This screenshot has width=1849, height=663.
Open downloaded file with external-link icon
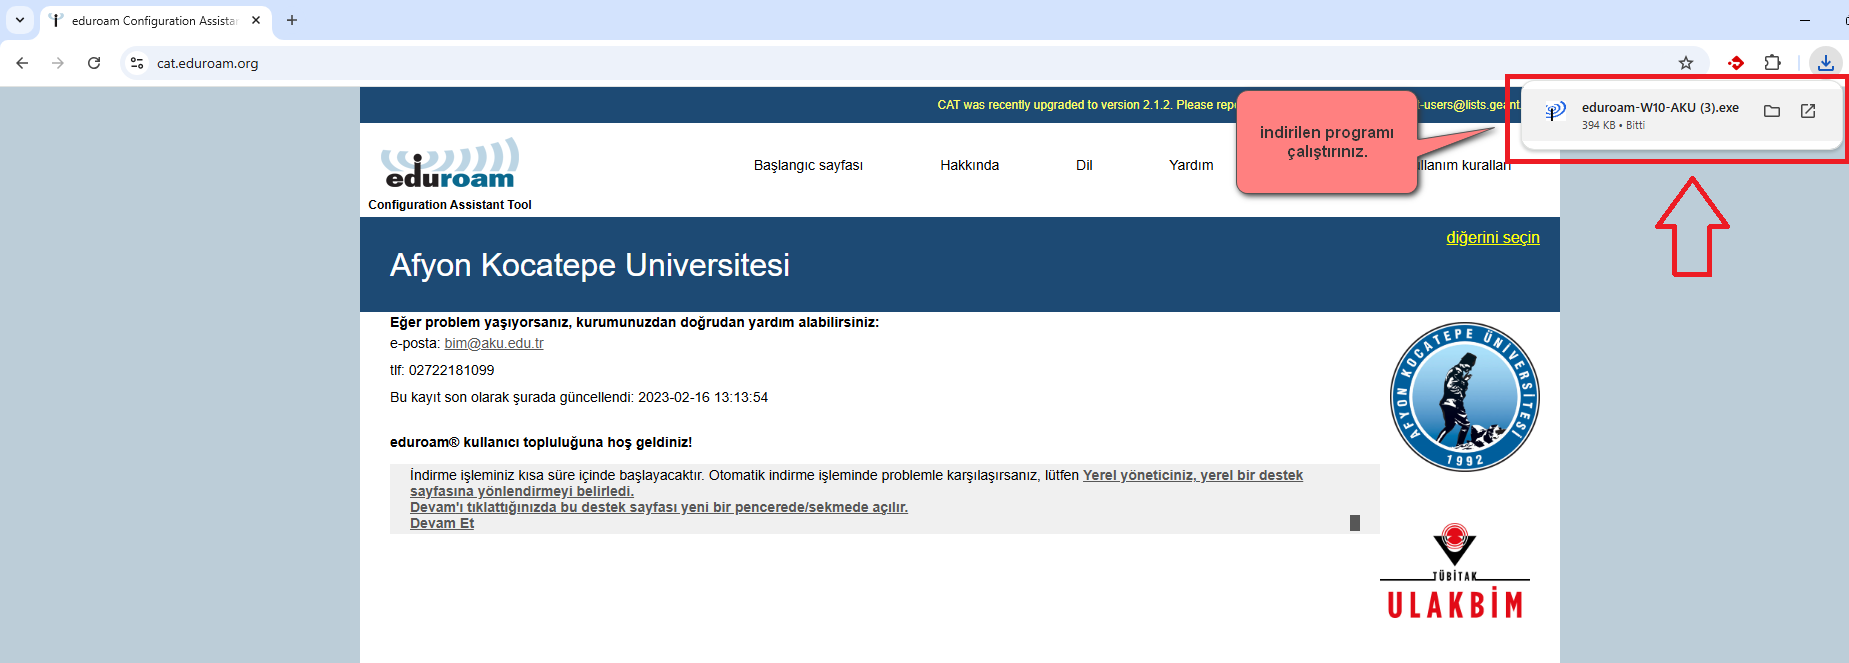click(x=1808, y=111)
